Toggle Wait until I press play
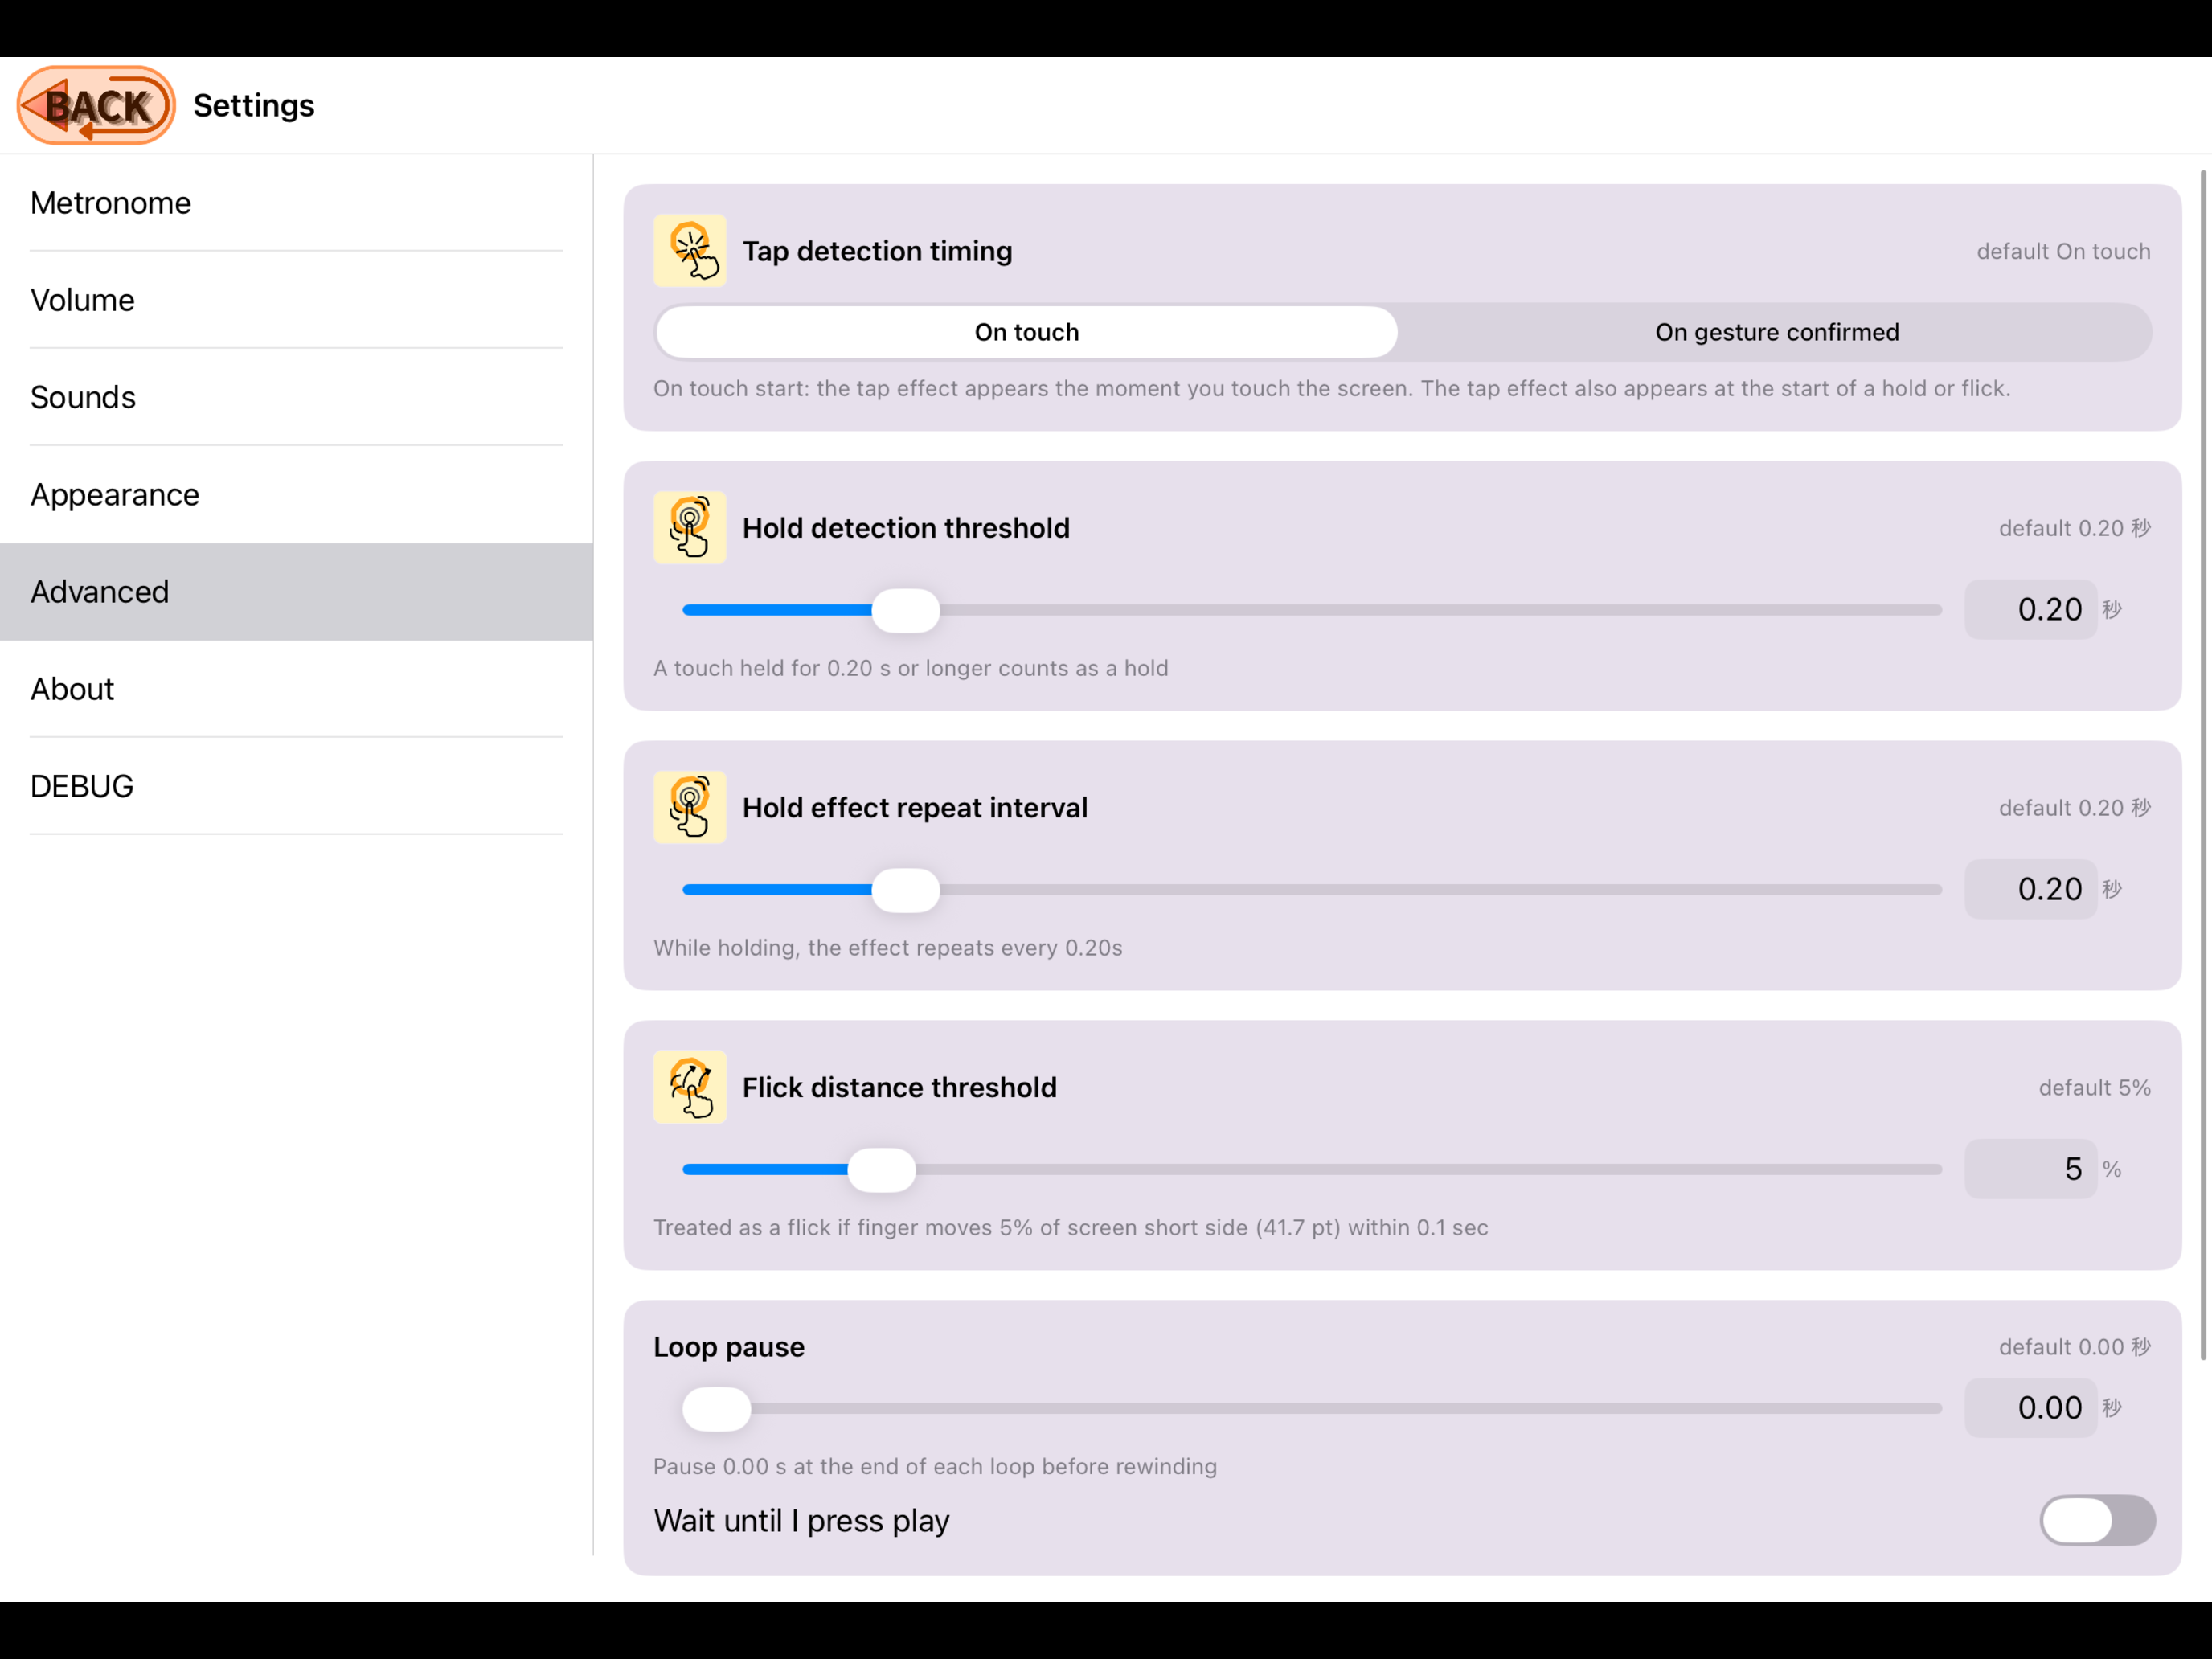Image resolution: width=2212 pixels, height=1659 pixels. (x=2097, y=1521)
